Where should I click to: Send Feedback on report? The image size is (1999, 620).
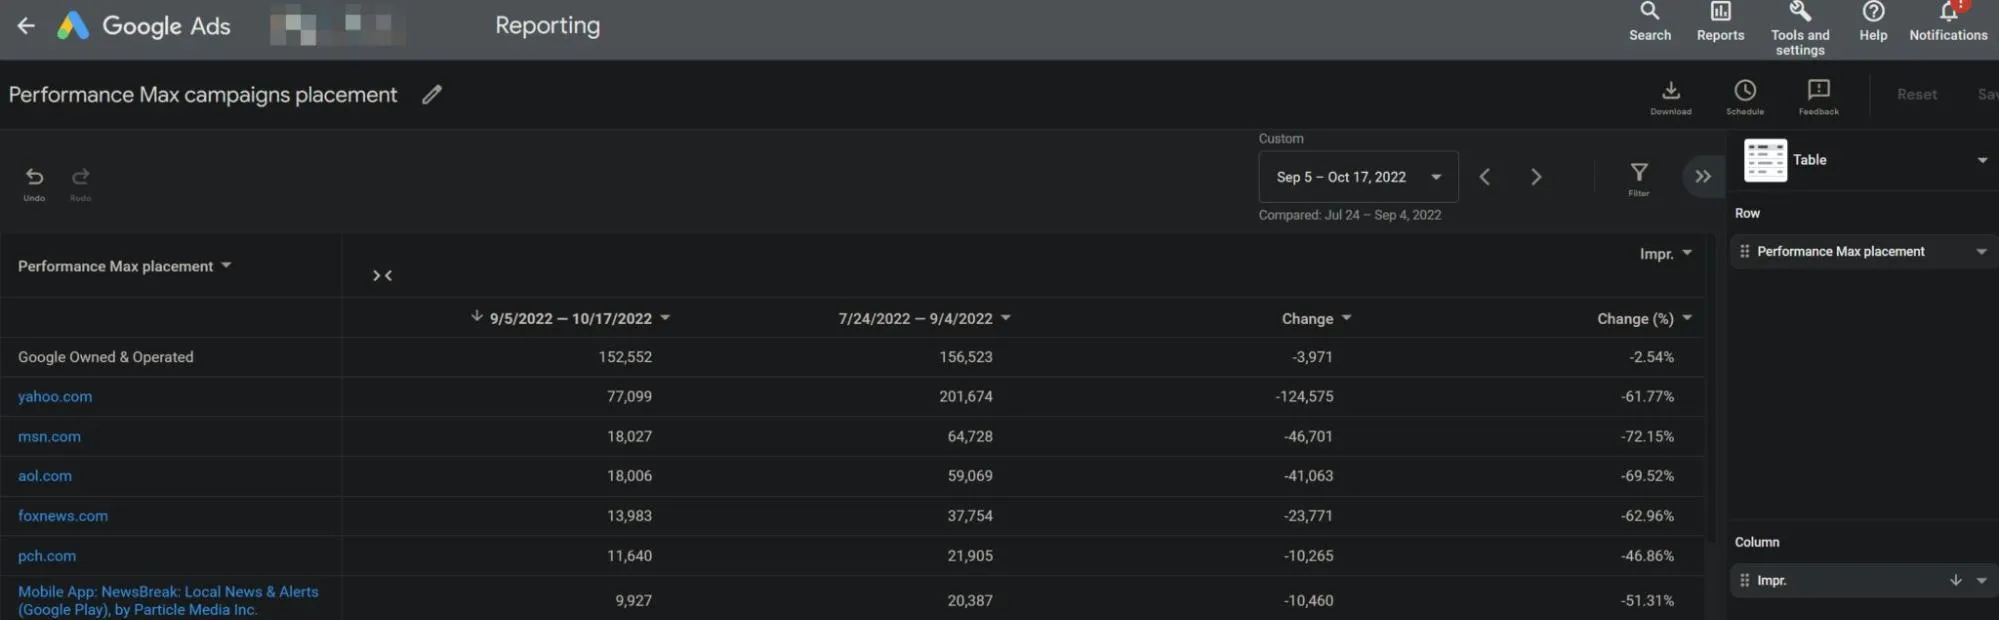tap(1818, 97)
